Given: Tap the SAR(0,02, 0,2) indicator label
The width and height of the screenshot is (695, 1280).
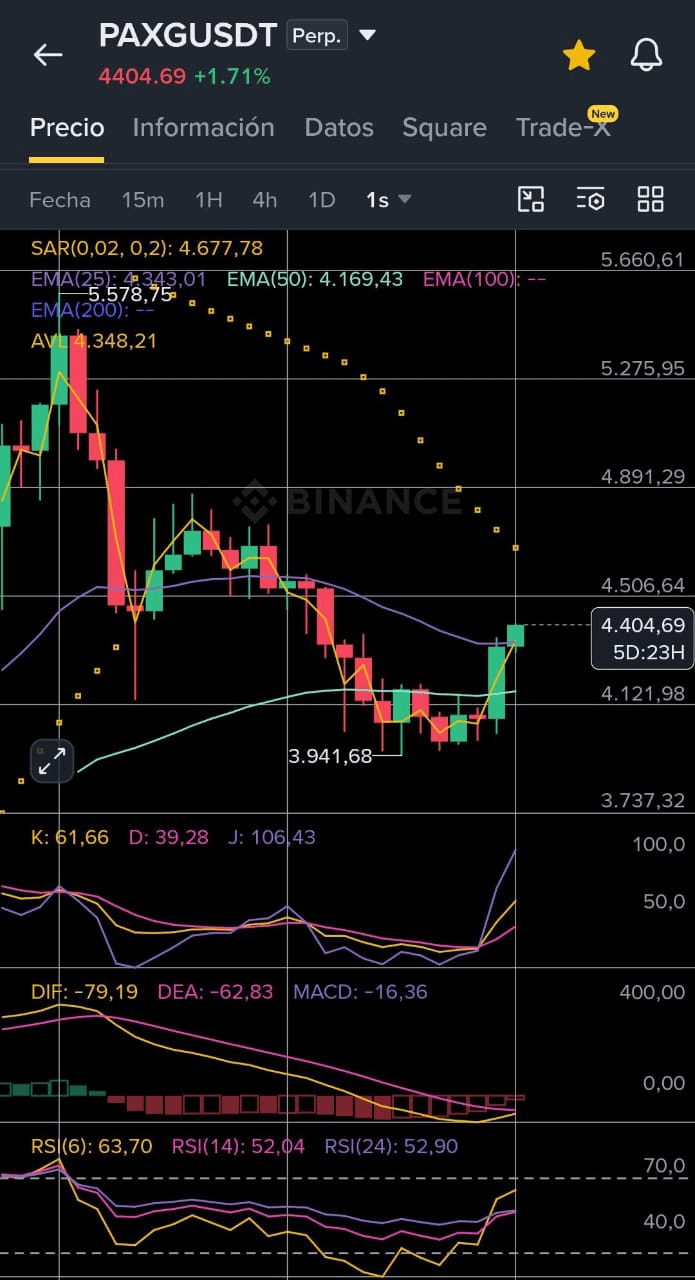Looking at the screenshot, I should tap(147, 248).
